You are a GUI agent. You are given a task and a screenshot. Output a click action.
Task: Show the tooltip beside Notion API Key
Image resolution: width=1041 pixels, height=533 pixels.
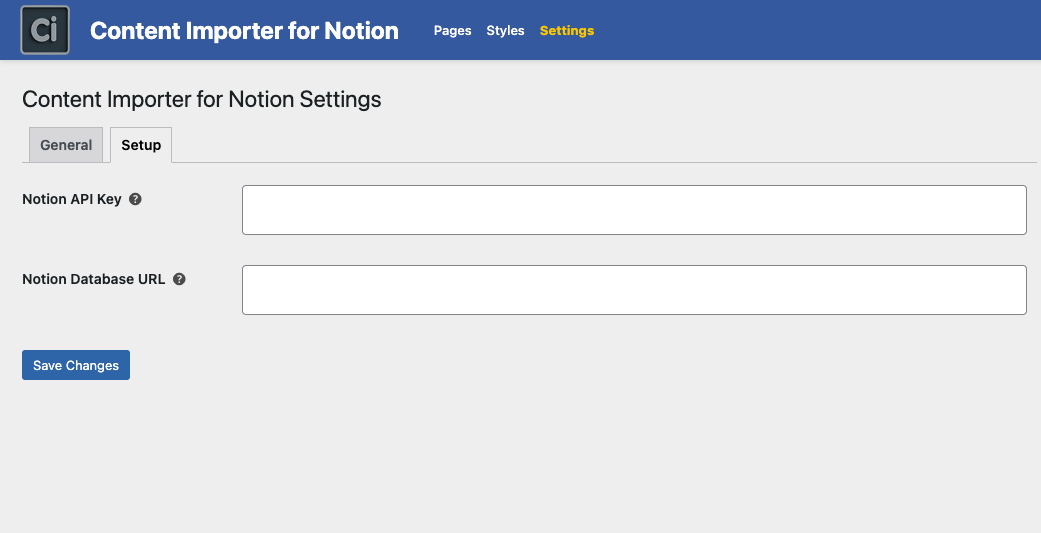click(136, 199)
